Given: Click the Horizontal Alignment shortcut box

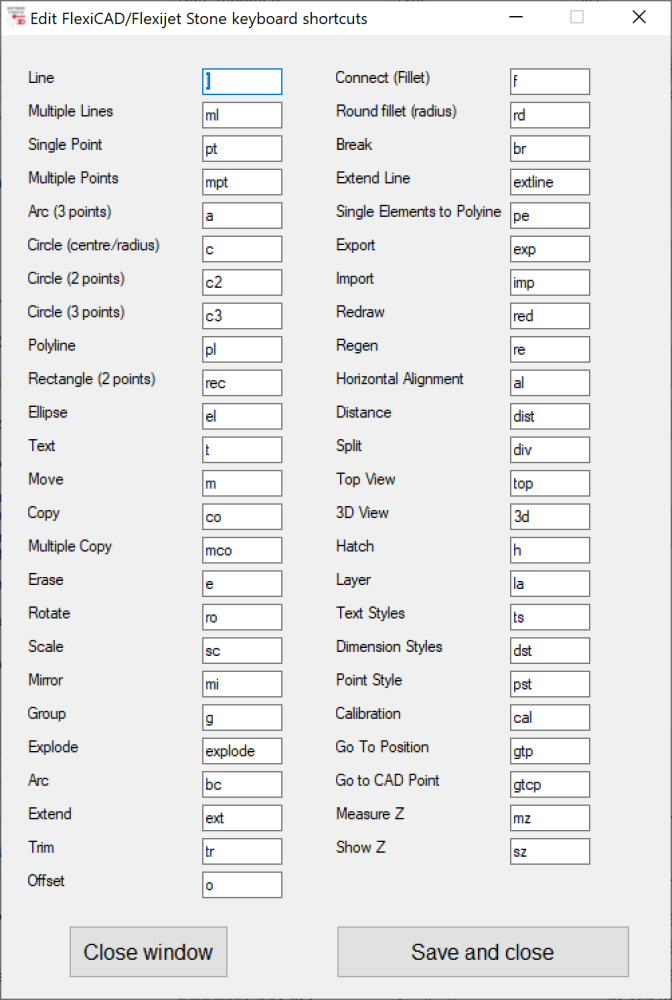Looking at the screenshot, I should pyautogui.click(x=549, y=382).
